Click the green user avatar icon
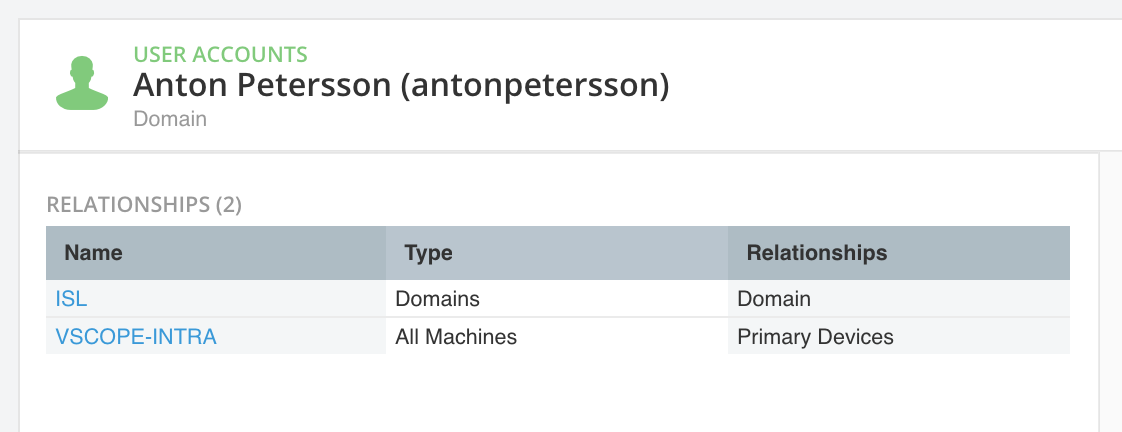1122x432 pixels. tap(82, 83)
